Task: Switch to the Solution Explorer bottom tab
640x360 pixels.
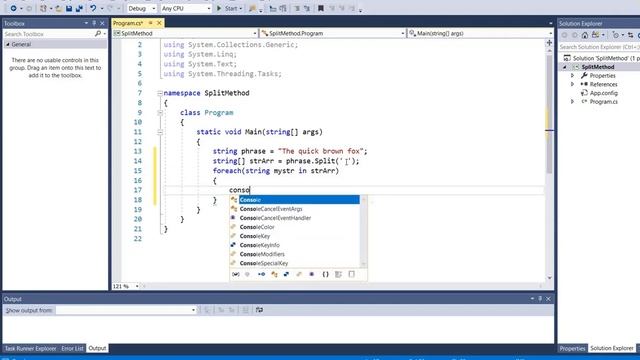Action: click(611, 349)
